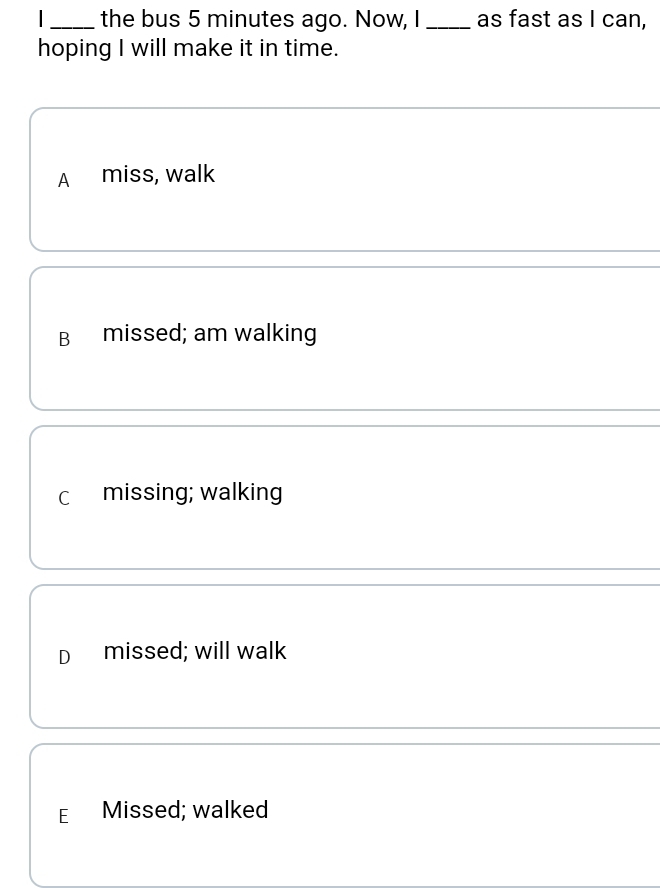The height and width of the screenshot is (888, 660).
Task: Click the letter C label
Action: tap(64, 498)
